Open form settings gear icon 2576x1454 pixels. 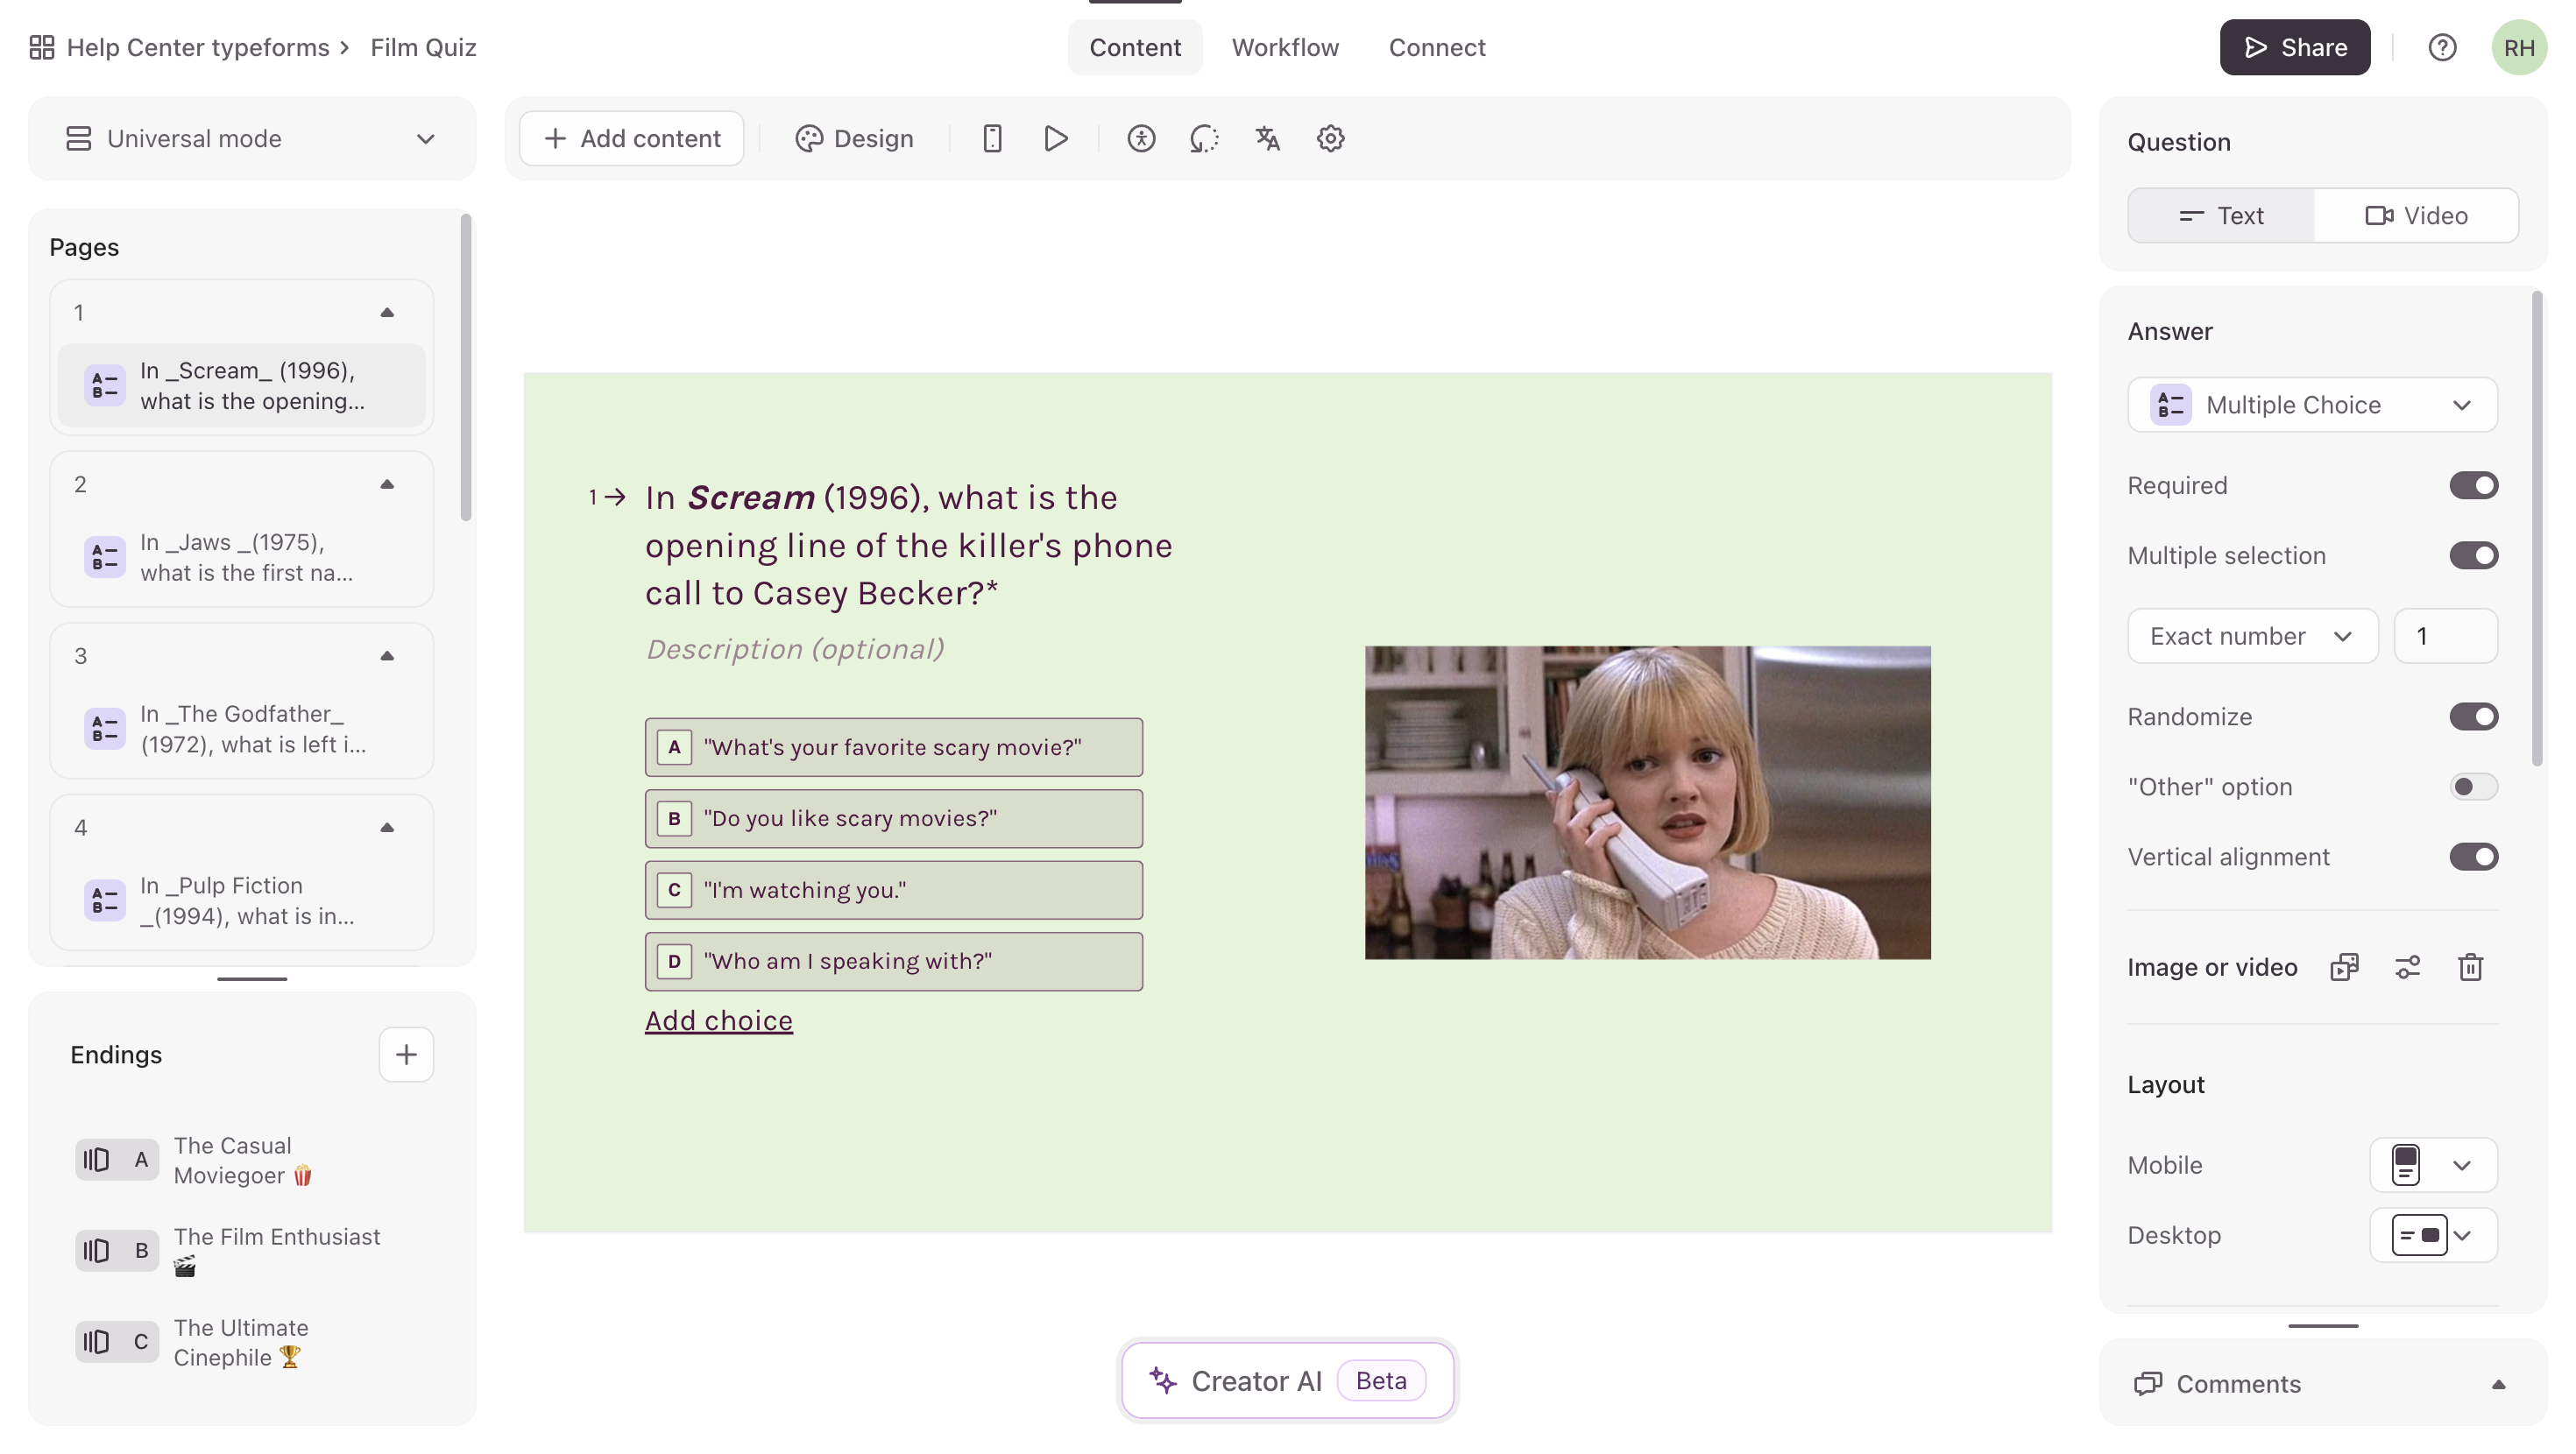tap(1330, 138)
